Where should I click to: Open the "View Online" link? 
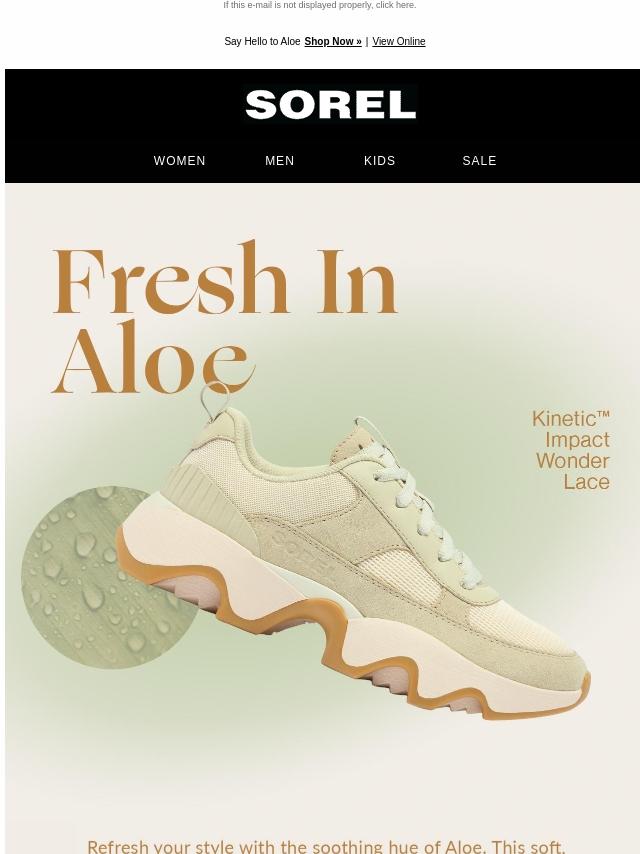click(399, 41)
